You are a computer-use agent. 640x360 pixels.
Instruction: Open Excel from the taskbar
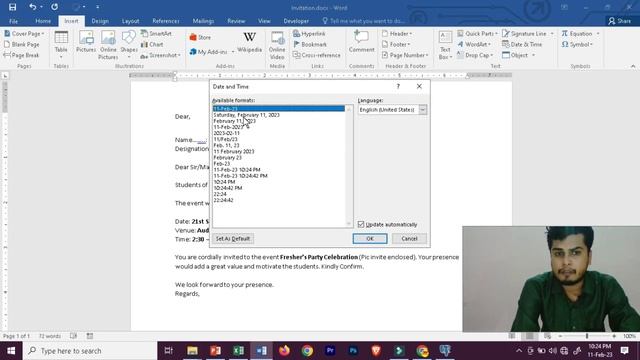click(x=239, y=351)
